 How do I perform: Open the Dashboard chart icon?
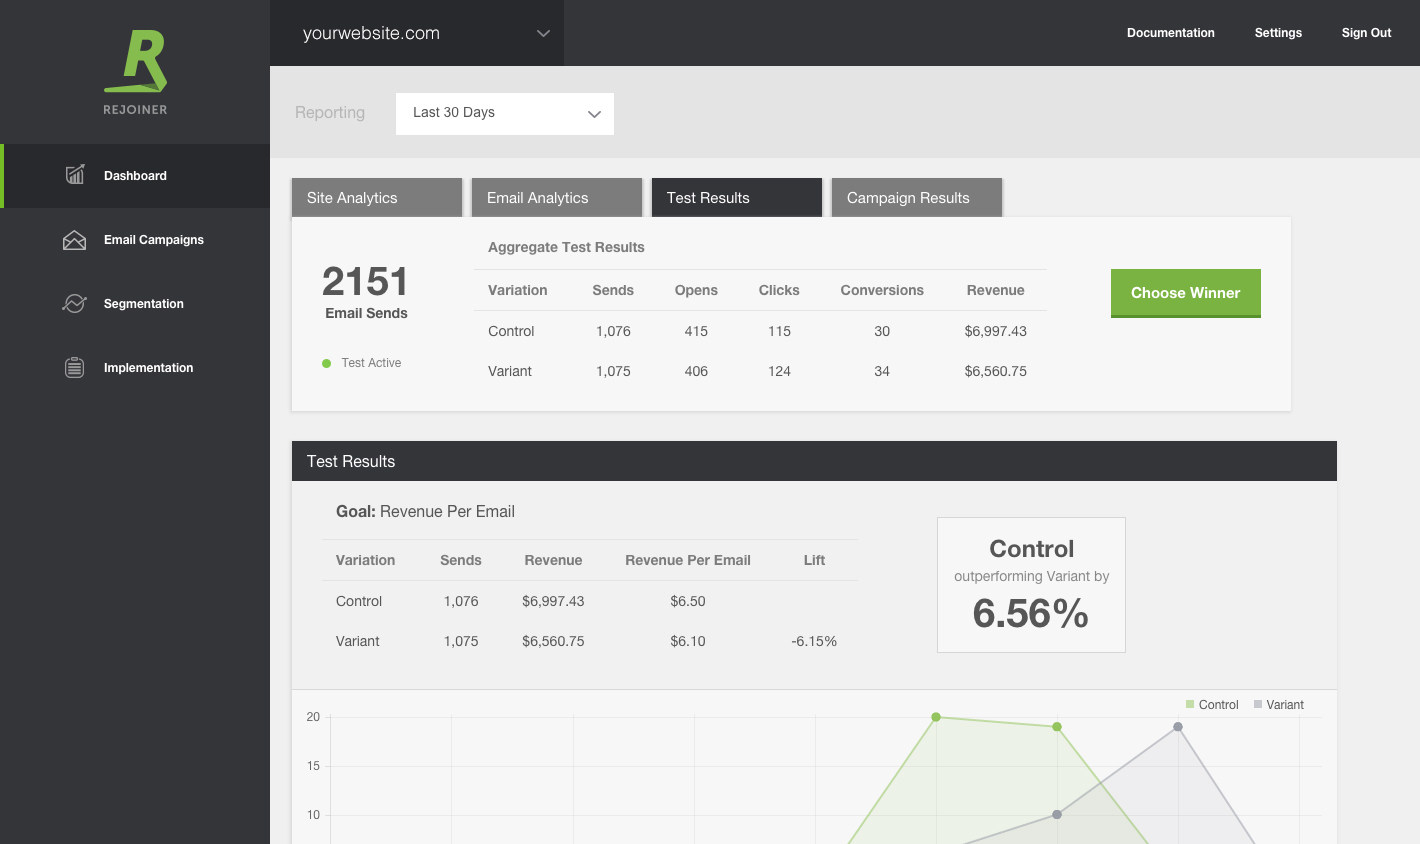pyautogui.click(x=75, y=175)
